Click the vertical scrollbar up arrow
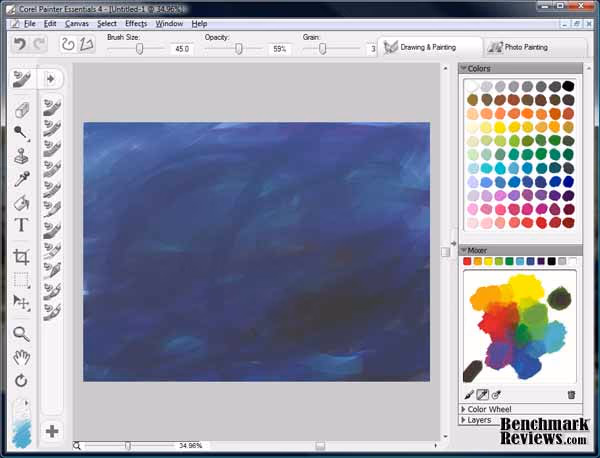 pos(445,68)
